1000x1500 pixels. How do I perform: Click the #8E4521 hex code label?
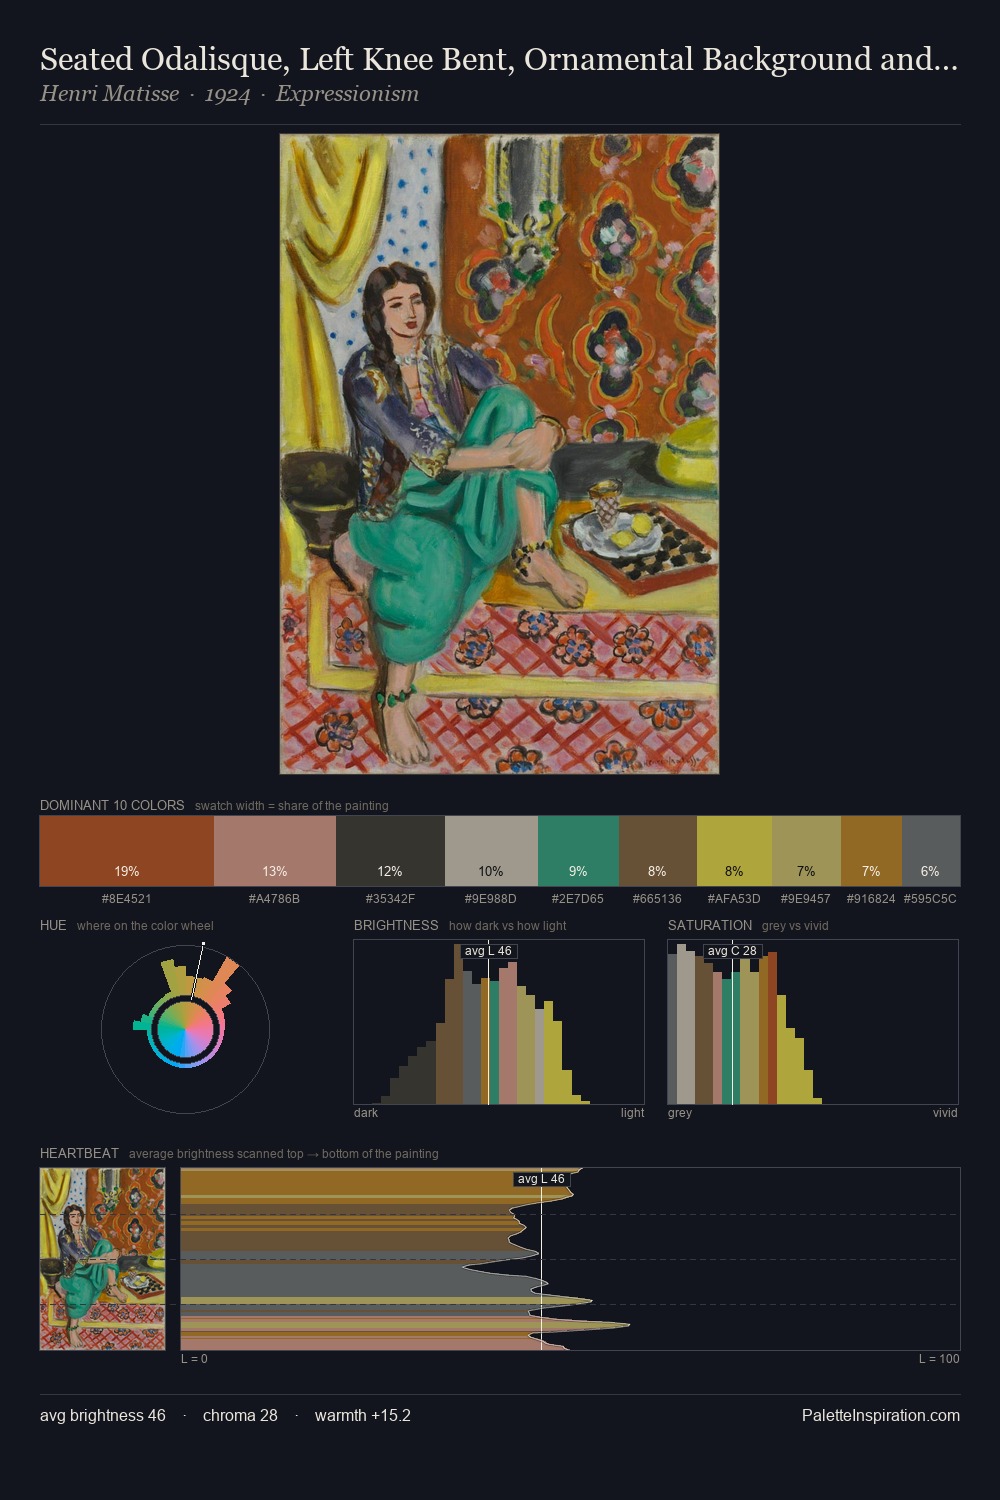pyautogui.click(x=127, y=899)
